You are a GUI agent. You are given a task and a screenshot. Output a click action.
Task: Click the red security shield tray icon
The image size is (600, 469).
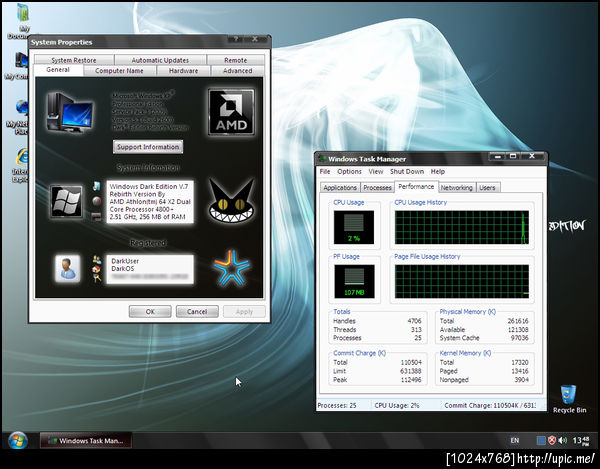coord(552,441)
